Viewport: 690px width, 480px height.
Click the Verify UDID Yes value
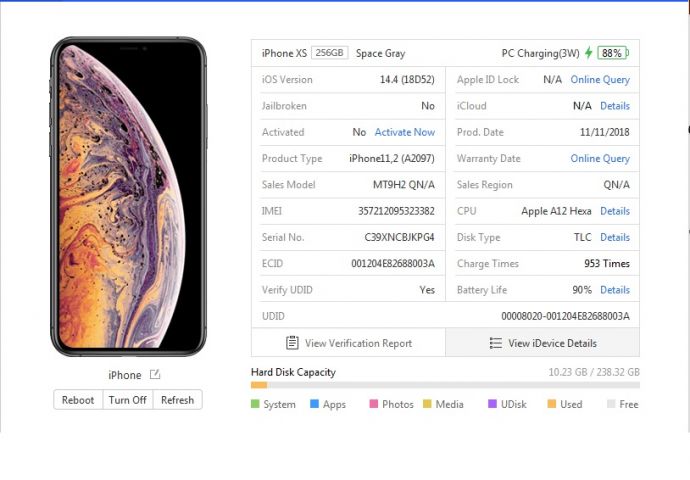tap(427, 290)
